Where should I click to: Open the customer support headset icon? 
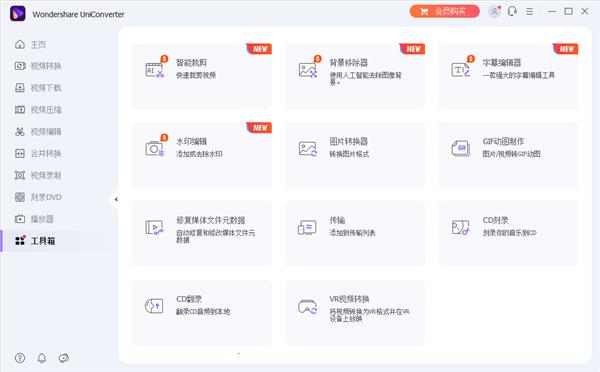(512, 11)
